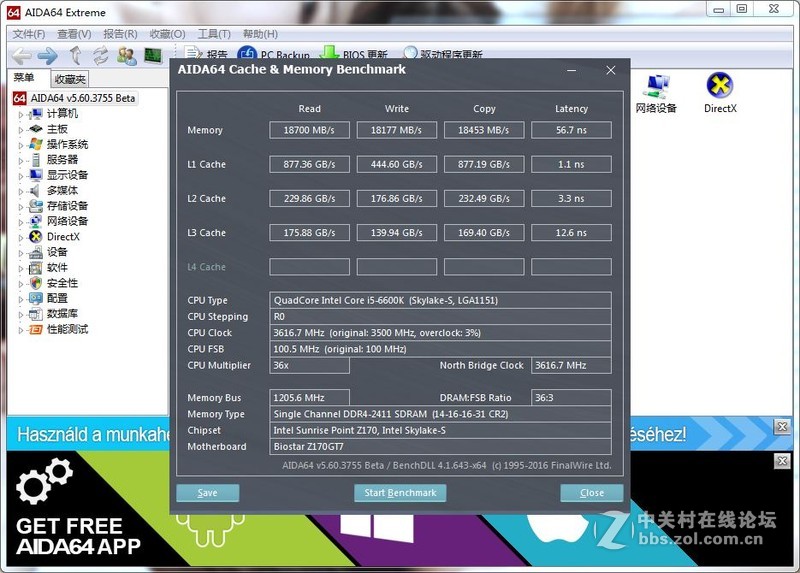
Task: Expand the 数据库 tree node arrow
Action: pyautogui.click(x=21, y=314)
